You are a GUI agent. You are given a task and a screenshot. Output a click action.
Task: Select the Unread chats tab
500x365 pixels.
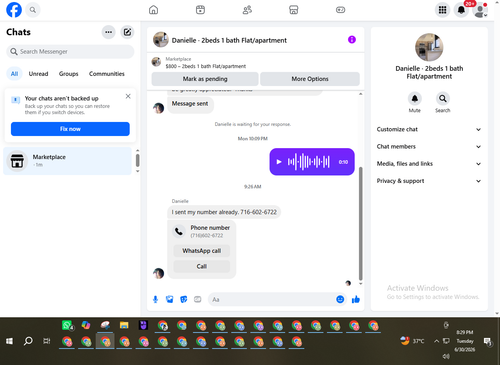pyautogui.click(x=38, y=74)
